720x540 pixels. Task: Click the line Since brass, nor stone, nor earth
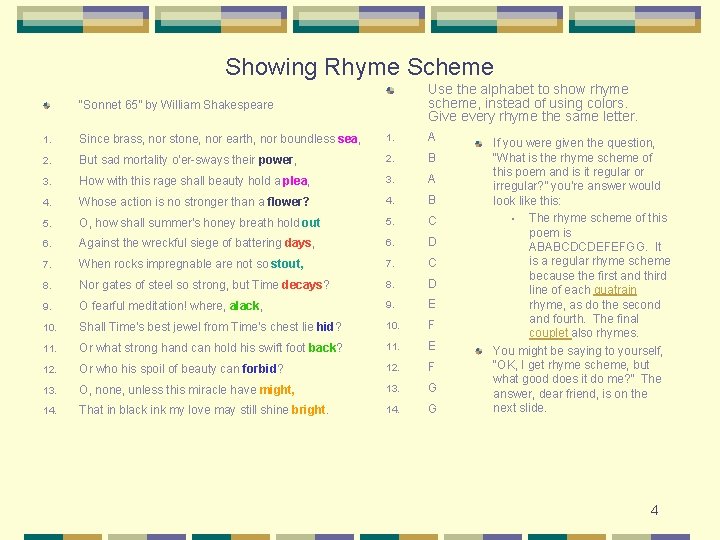[x=219, y=139]
